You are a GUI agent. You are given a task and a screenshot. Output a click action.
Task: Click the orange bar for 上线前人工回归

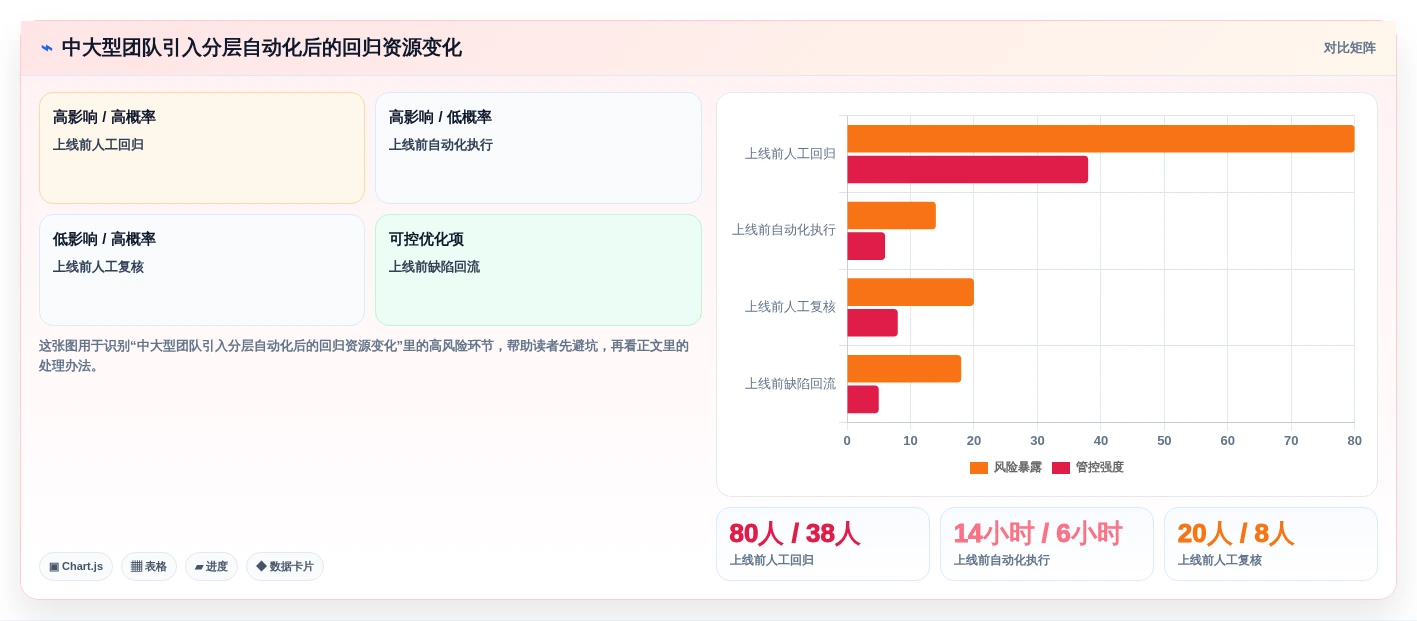click(x=1100, y=139)
